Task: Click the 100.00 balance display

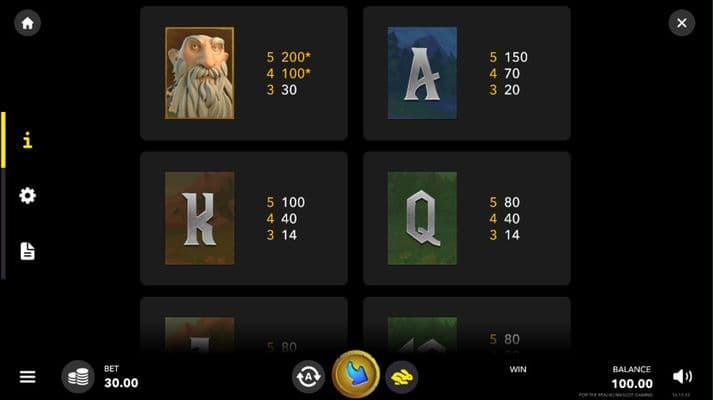Action: pyautogui.click(x=632, y=384)
